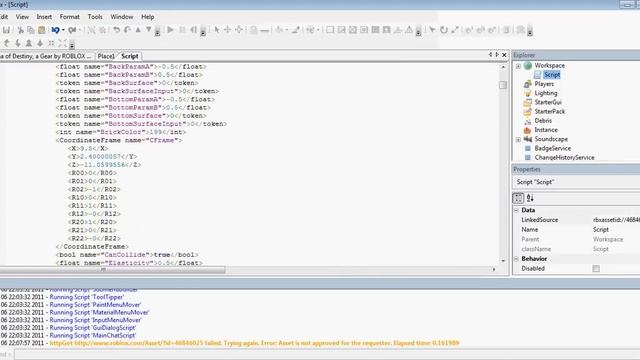
Task: Click the up-triangle toolbar icon
Action: tap(138, 30)
